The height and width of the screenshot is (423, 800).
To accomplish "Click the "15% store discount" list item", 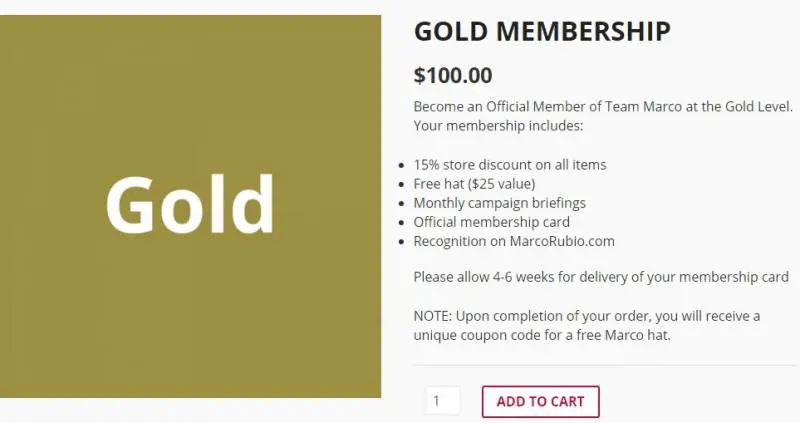I will [510, 164].
